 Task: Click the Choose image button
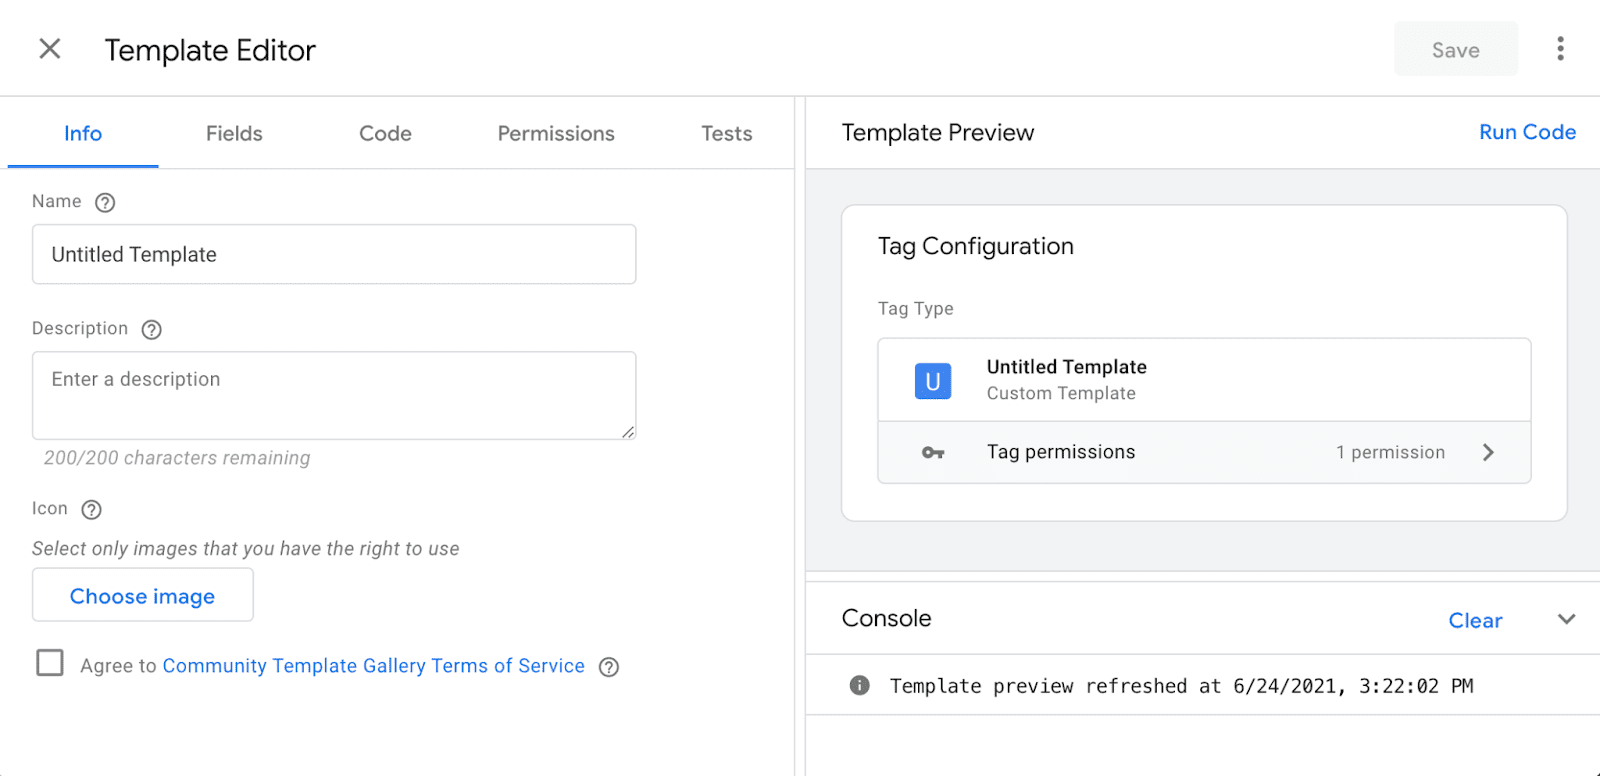pyautogui.click(x=142, y=596)
